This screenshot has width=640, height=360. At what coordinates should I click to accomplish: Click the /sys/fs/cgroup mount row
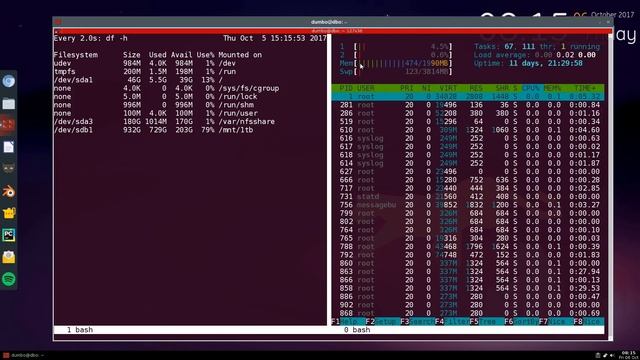(x=167, y=88)
